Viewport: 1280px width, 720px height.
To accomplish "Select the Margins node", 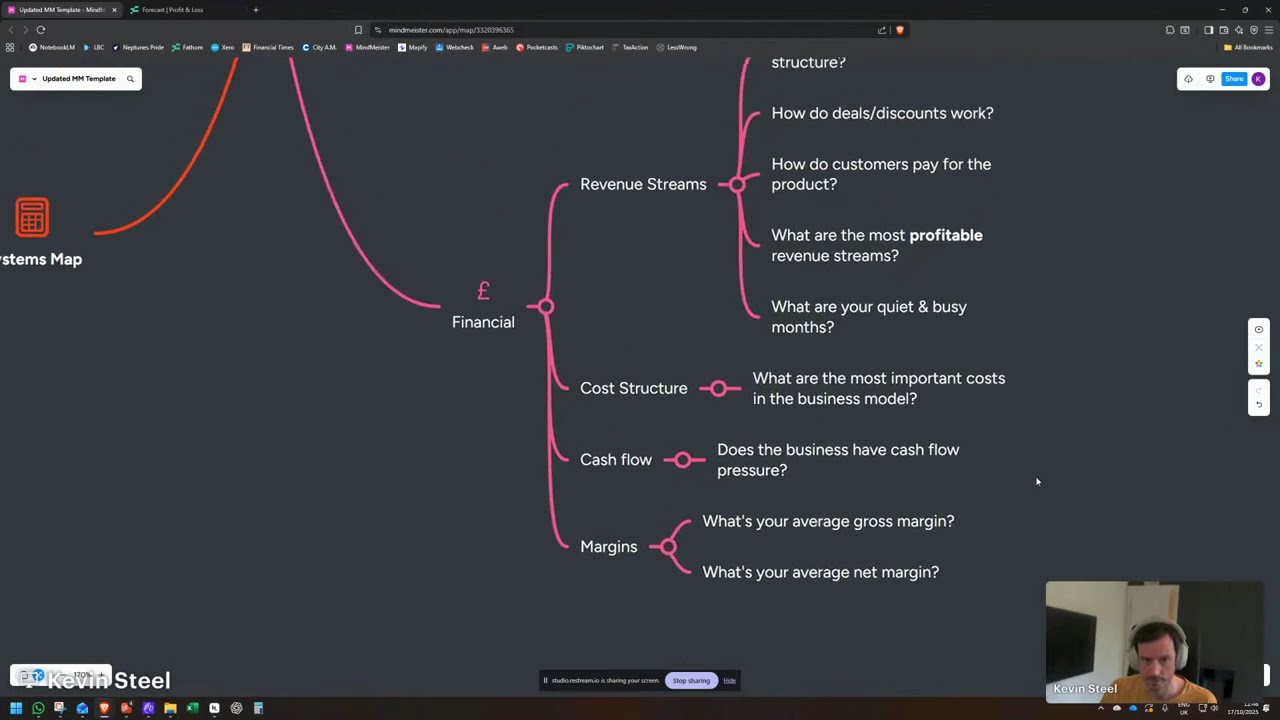I will tap(608, 547).
